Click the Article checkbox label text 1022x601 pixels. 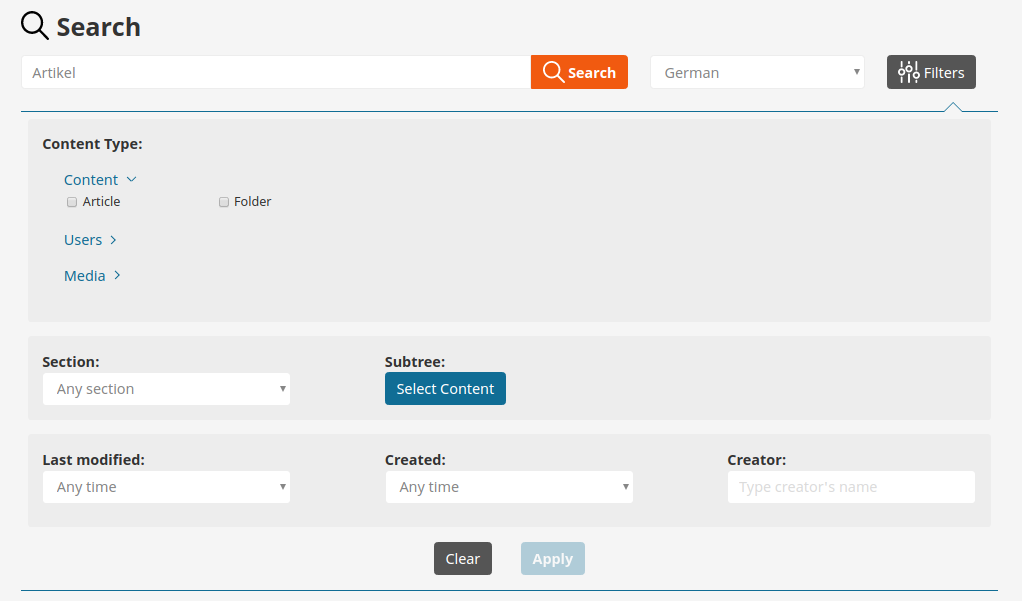pyautogui.click(x=101, y=201)
